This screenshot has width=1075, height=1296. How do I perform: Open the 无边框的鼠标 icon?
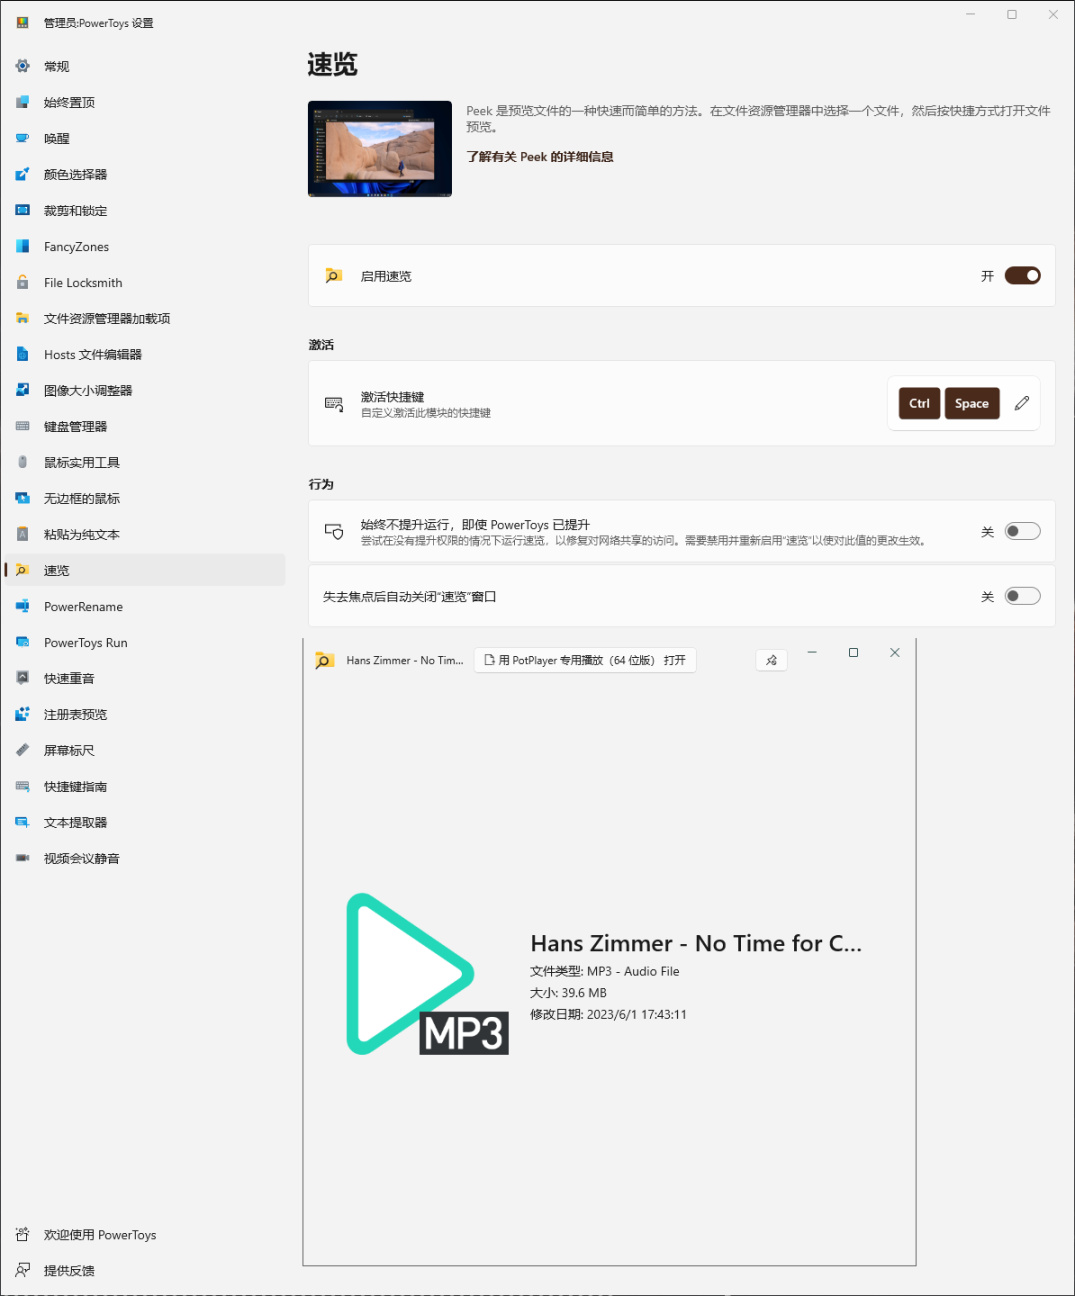[x=22, y=498]
